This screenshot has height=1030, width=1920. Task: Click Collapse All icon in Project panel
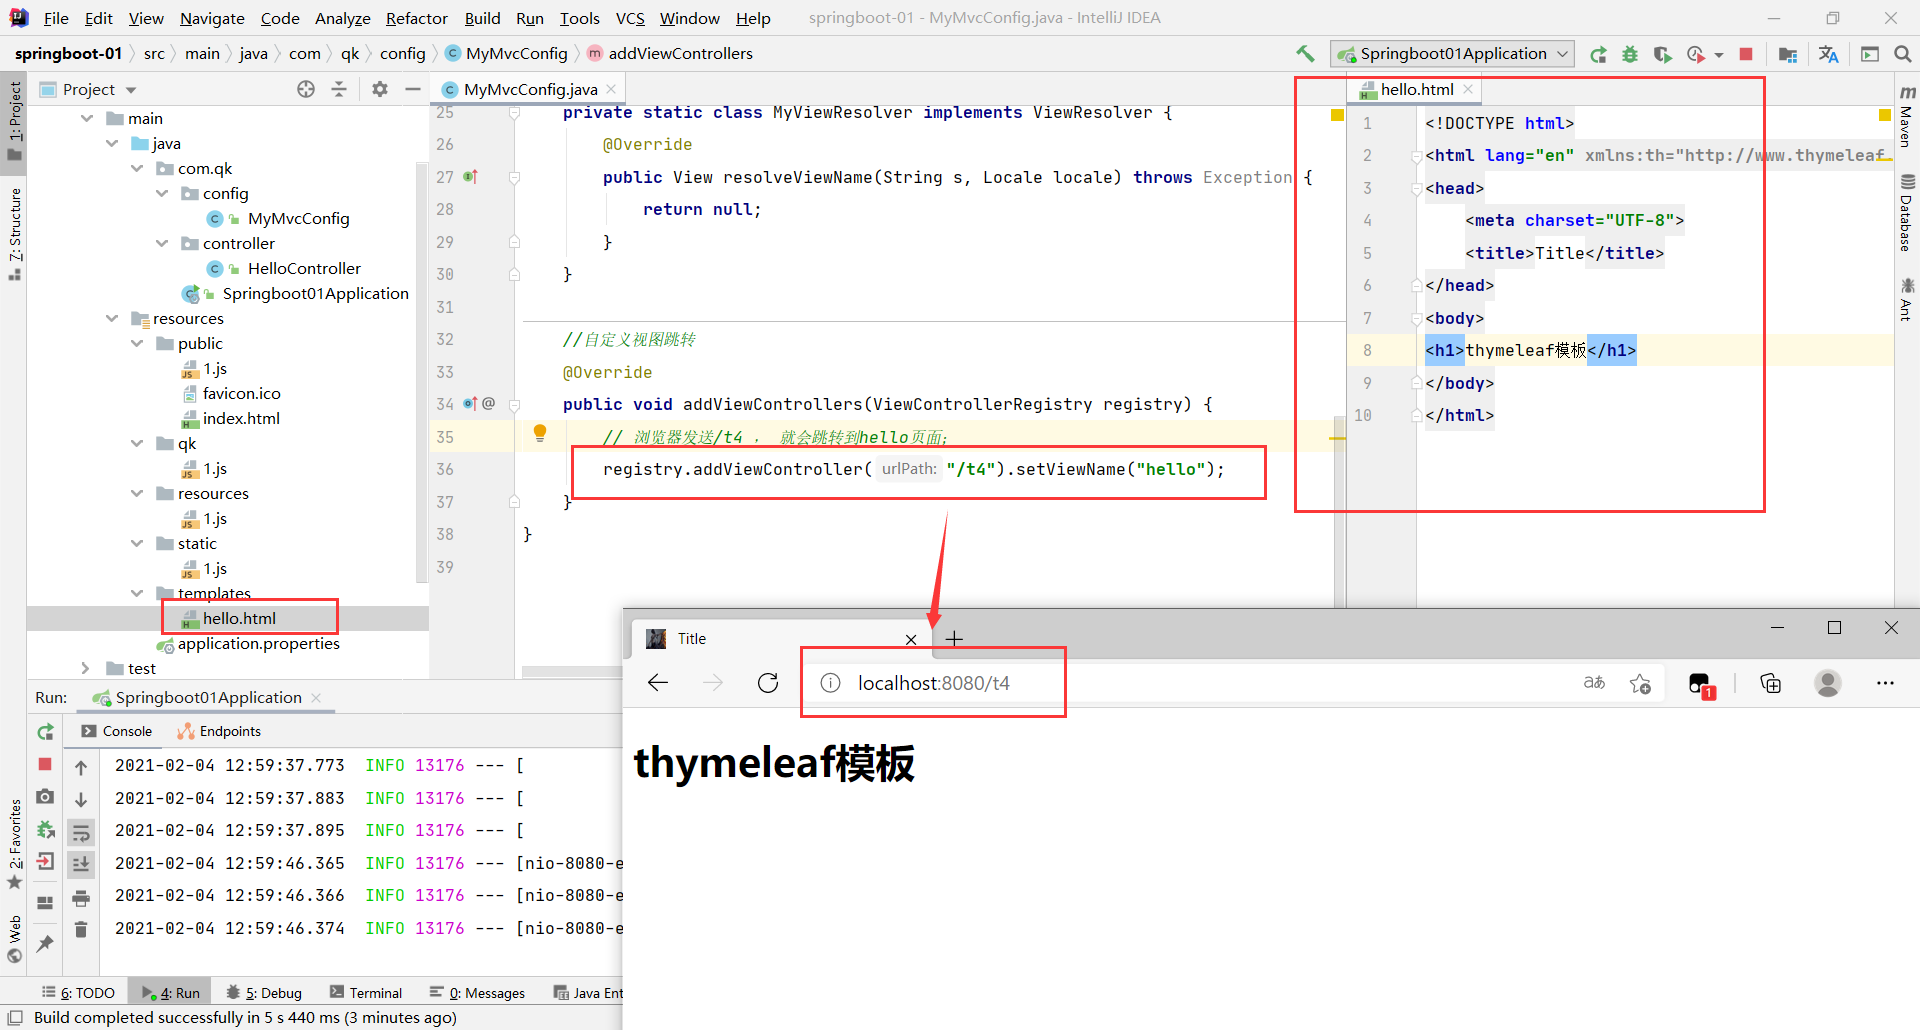(x=339, y=89)
